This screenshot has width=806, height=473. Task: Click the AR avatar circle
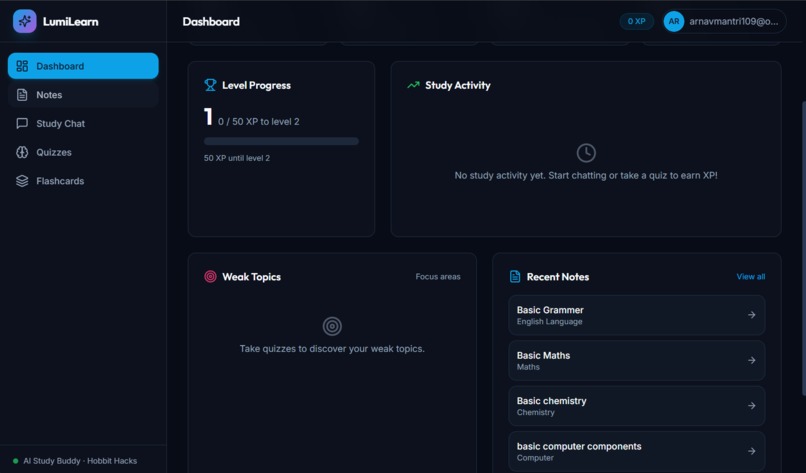(x=673, y=22)
